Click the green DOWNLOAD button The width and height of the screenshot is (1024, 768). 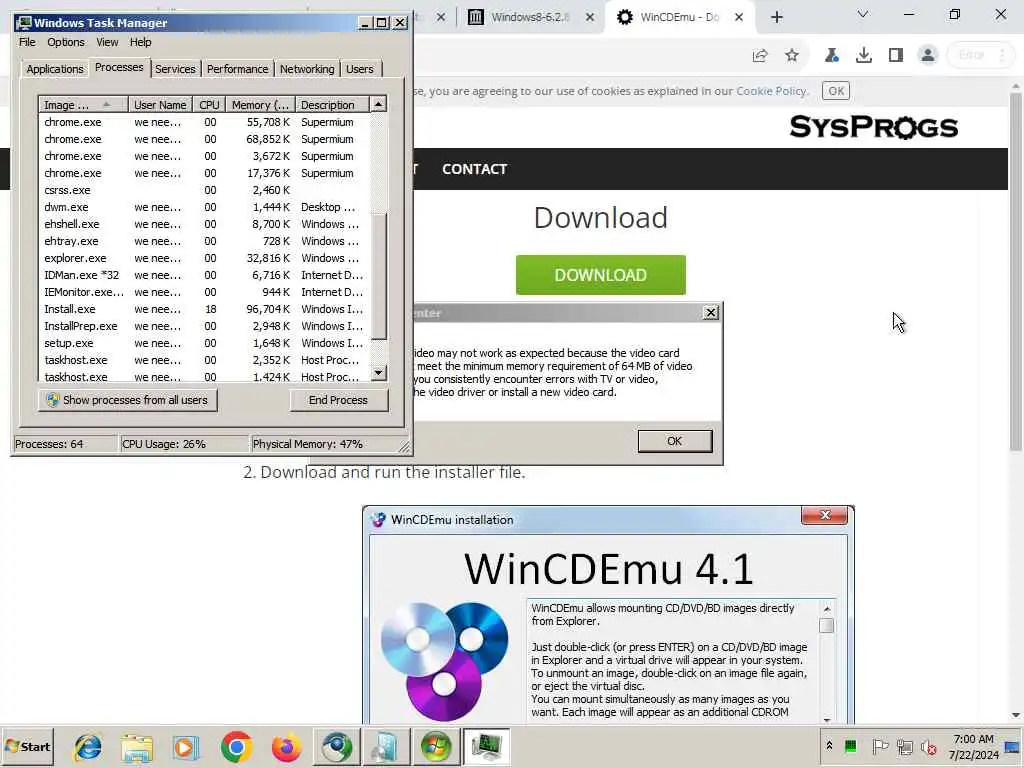(x=601, y=275)
